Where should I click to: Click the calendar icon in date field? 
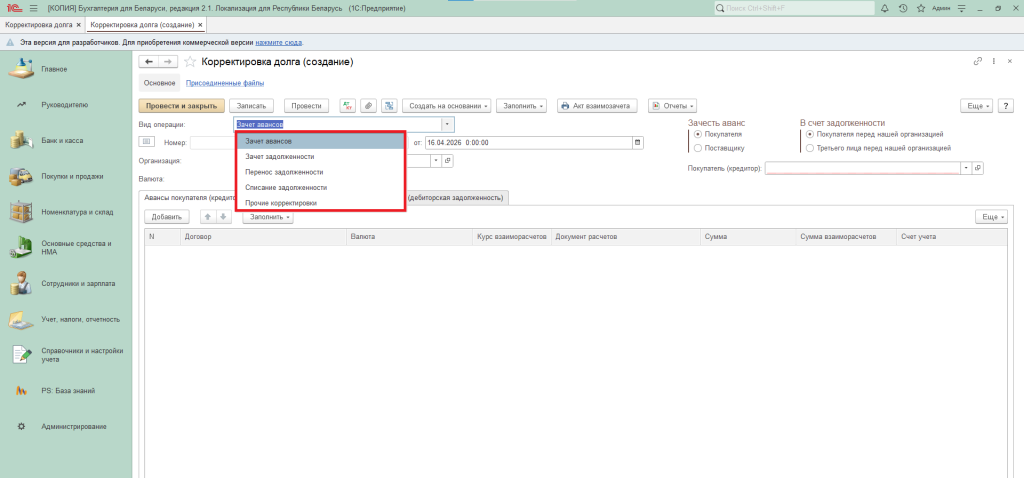click(x=637, y=142)
